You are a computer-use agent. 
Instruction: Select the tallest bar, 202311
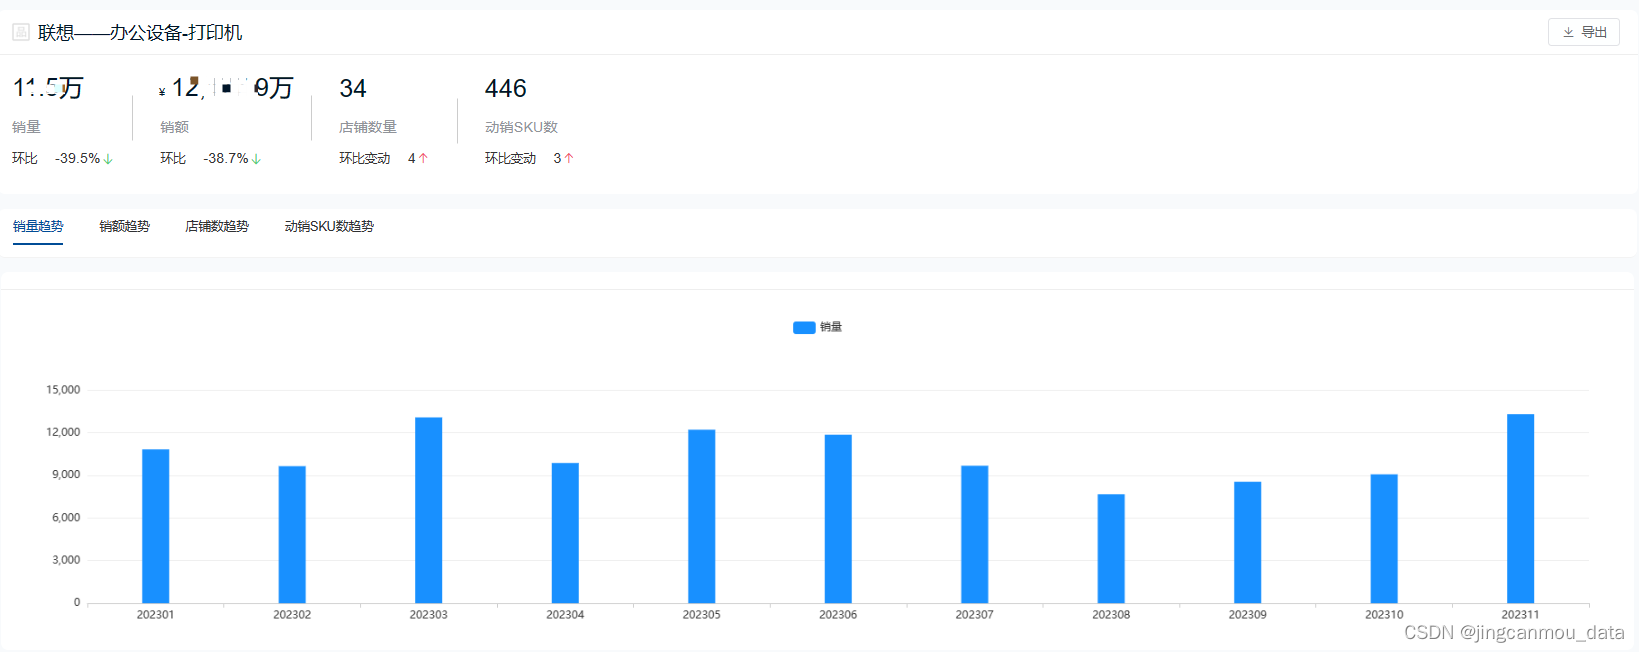[1521, 508]
